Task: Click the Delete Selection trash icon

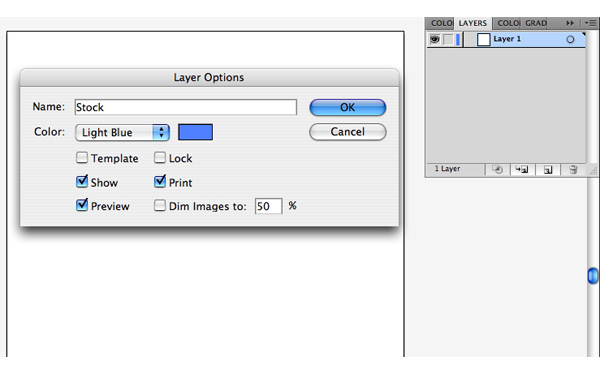Action: pos(573,169)
